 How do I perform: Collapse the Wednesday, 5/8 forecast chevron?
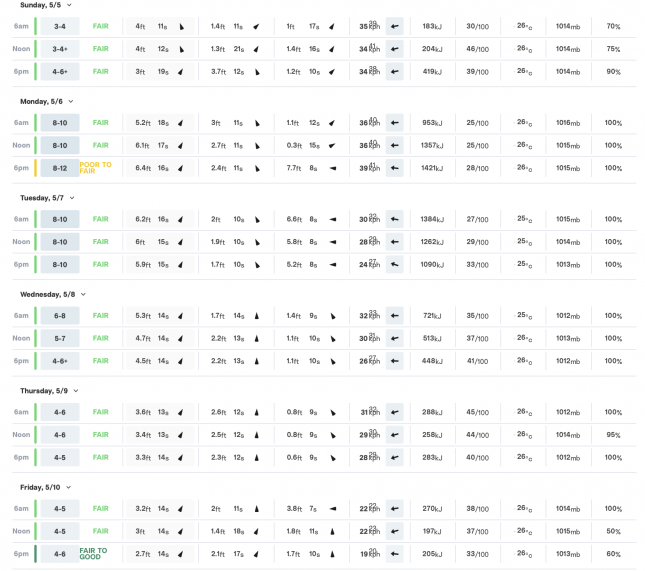pyautogui.click(x=83, y=294)
